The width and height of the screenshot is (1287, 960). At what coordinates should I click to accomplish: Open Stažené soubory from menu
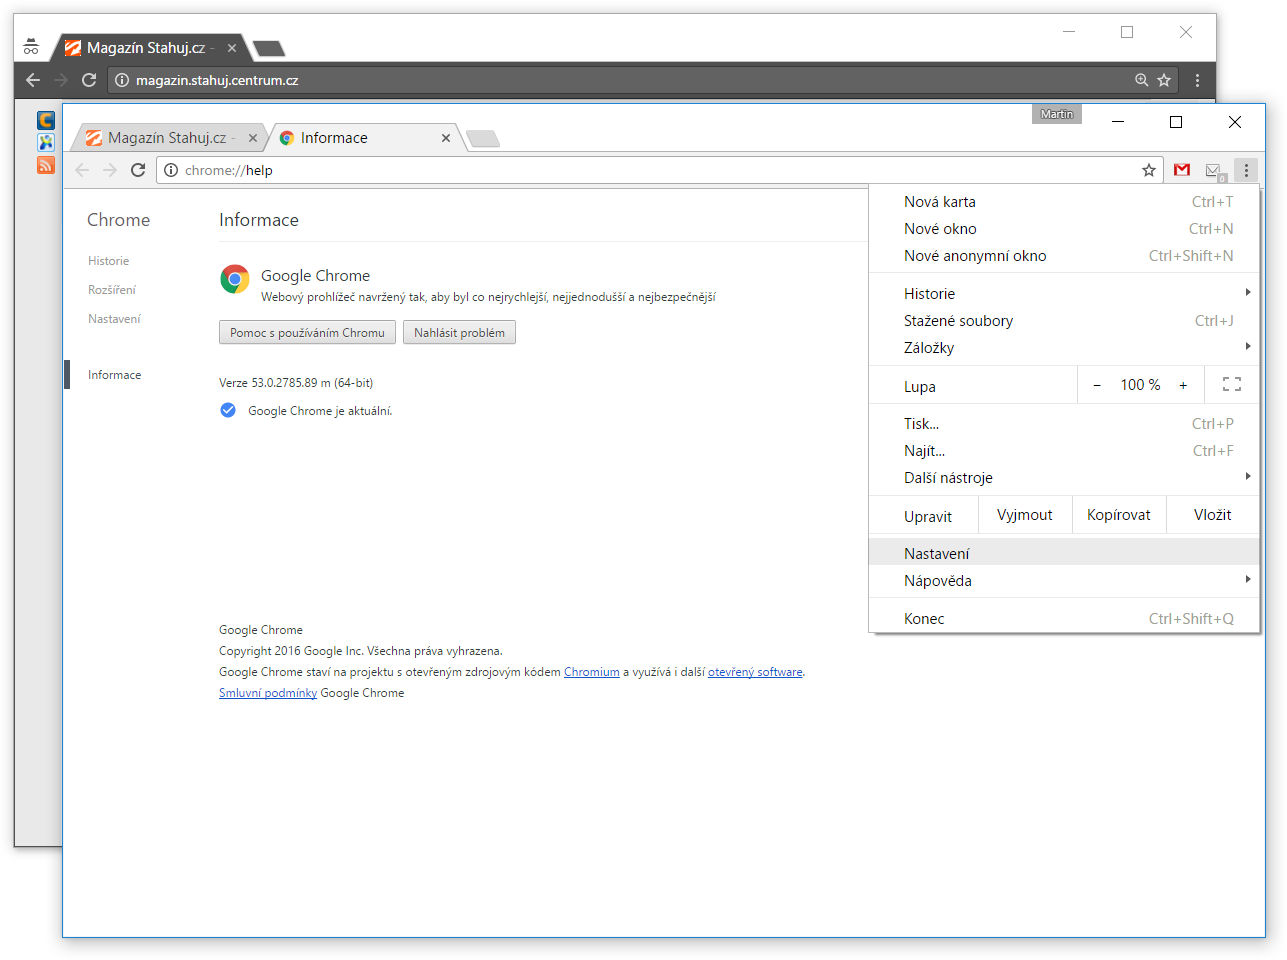pos(1064,320)
